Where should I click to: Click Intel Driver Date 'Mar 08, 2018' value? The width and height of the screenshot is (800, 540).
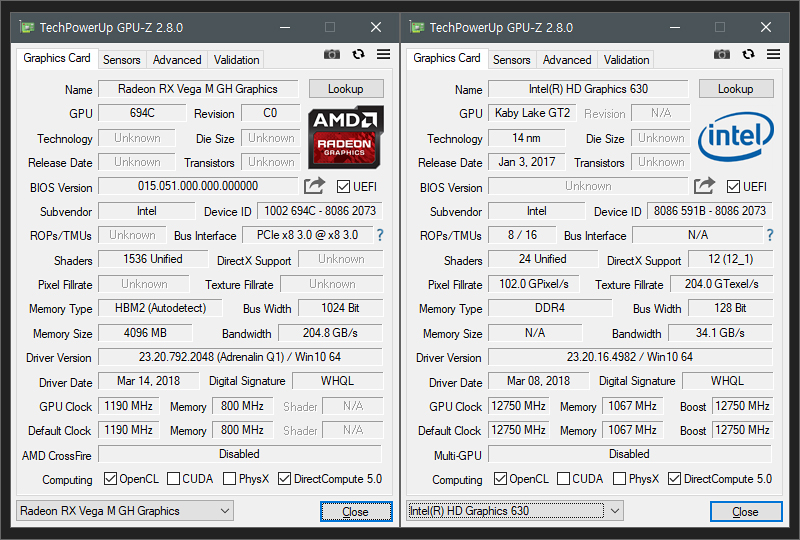pyautogui.click(x=538, y=381)
